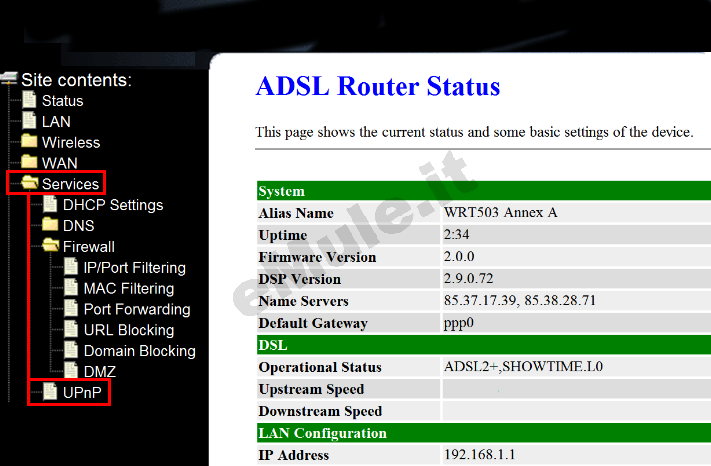The image size is (711, 466).
Task: Click the LAN page document icon
Action: point(29,121)
